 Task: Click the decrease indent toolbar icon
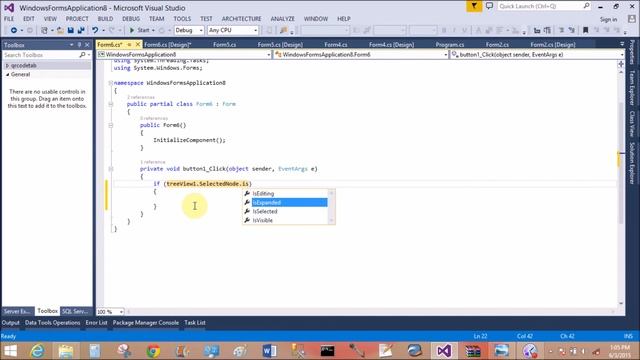pos(537,30)
